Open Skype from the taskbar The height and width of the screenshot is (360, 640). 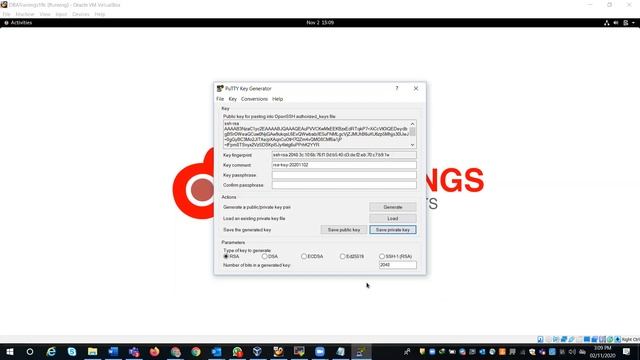click(72, 351)
